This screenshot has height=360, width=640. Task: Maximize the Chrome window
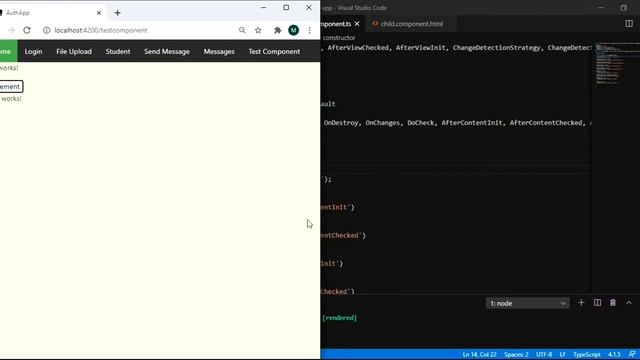click(286, 7)
